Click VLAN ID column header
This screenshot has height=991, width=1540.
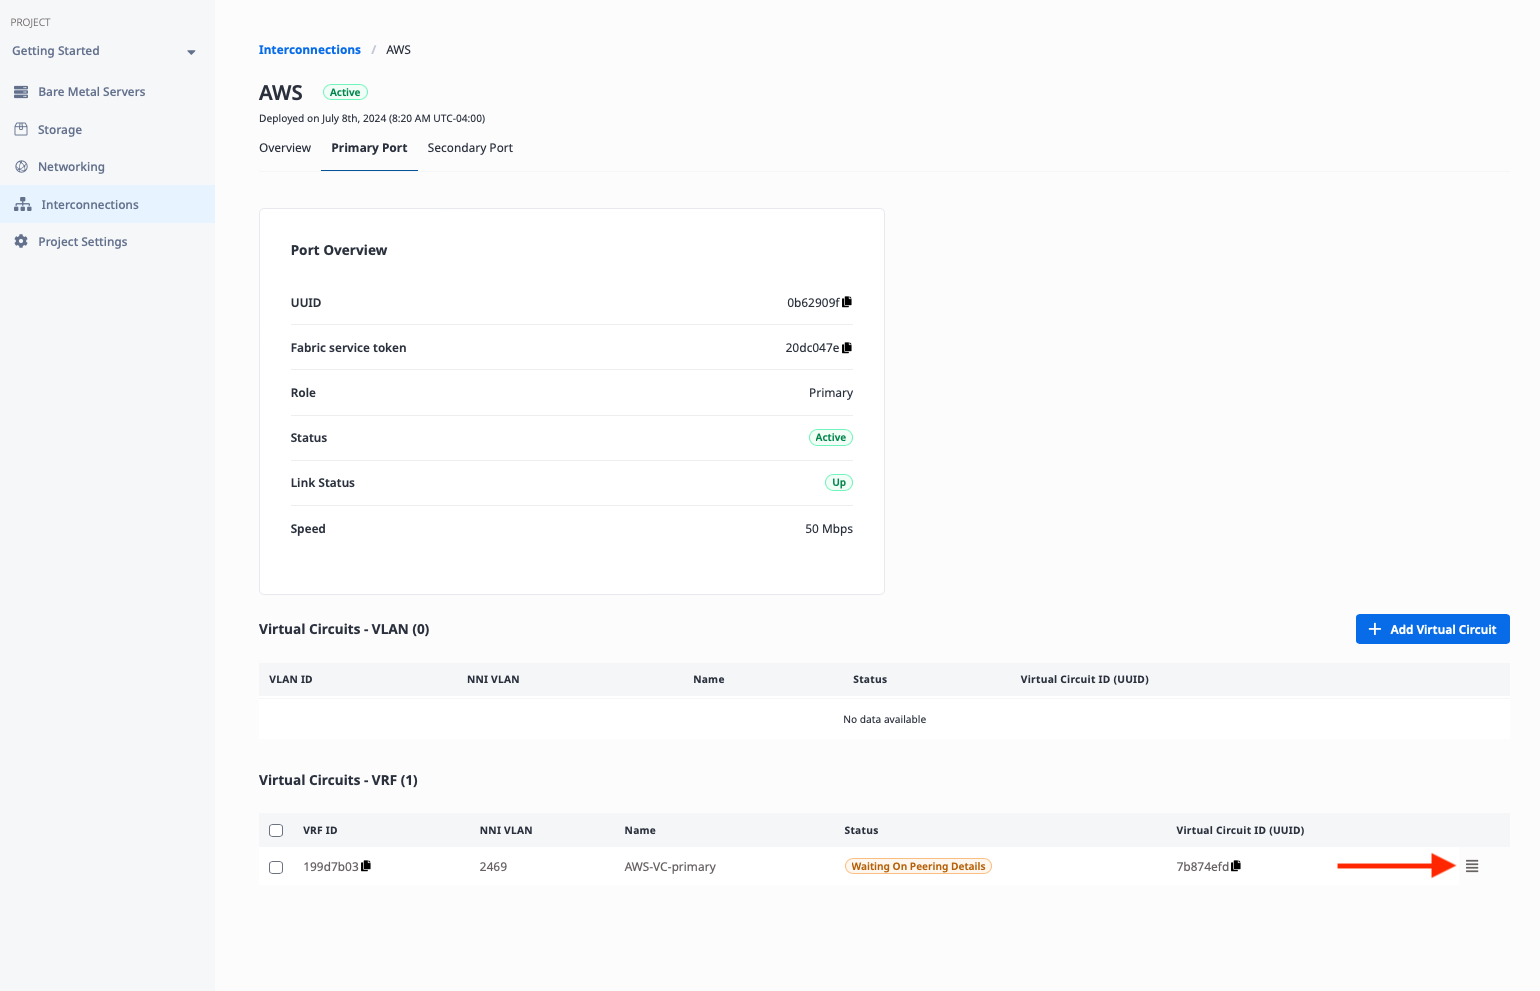291,679
